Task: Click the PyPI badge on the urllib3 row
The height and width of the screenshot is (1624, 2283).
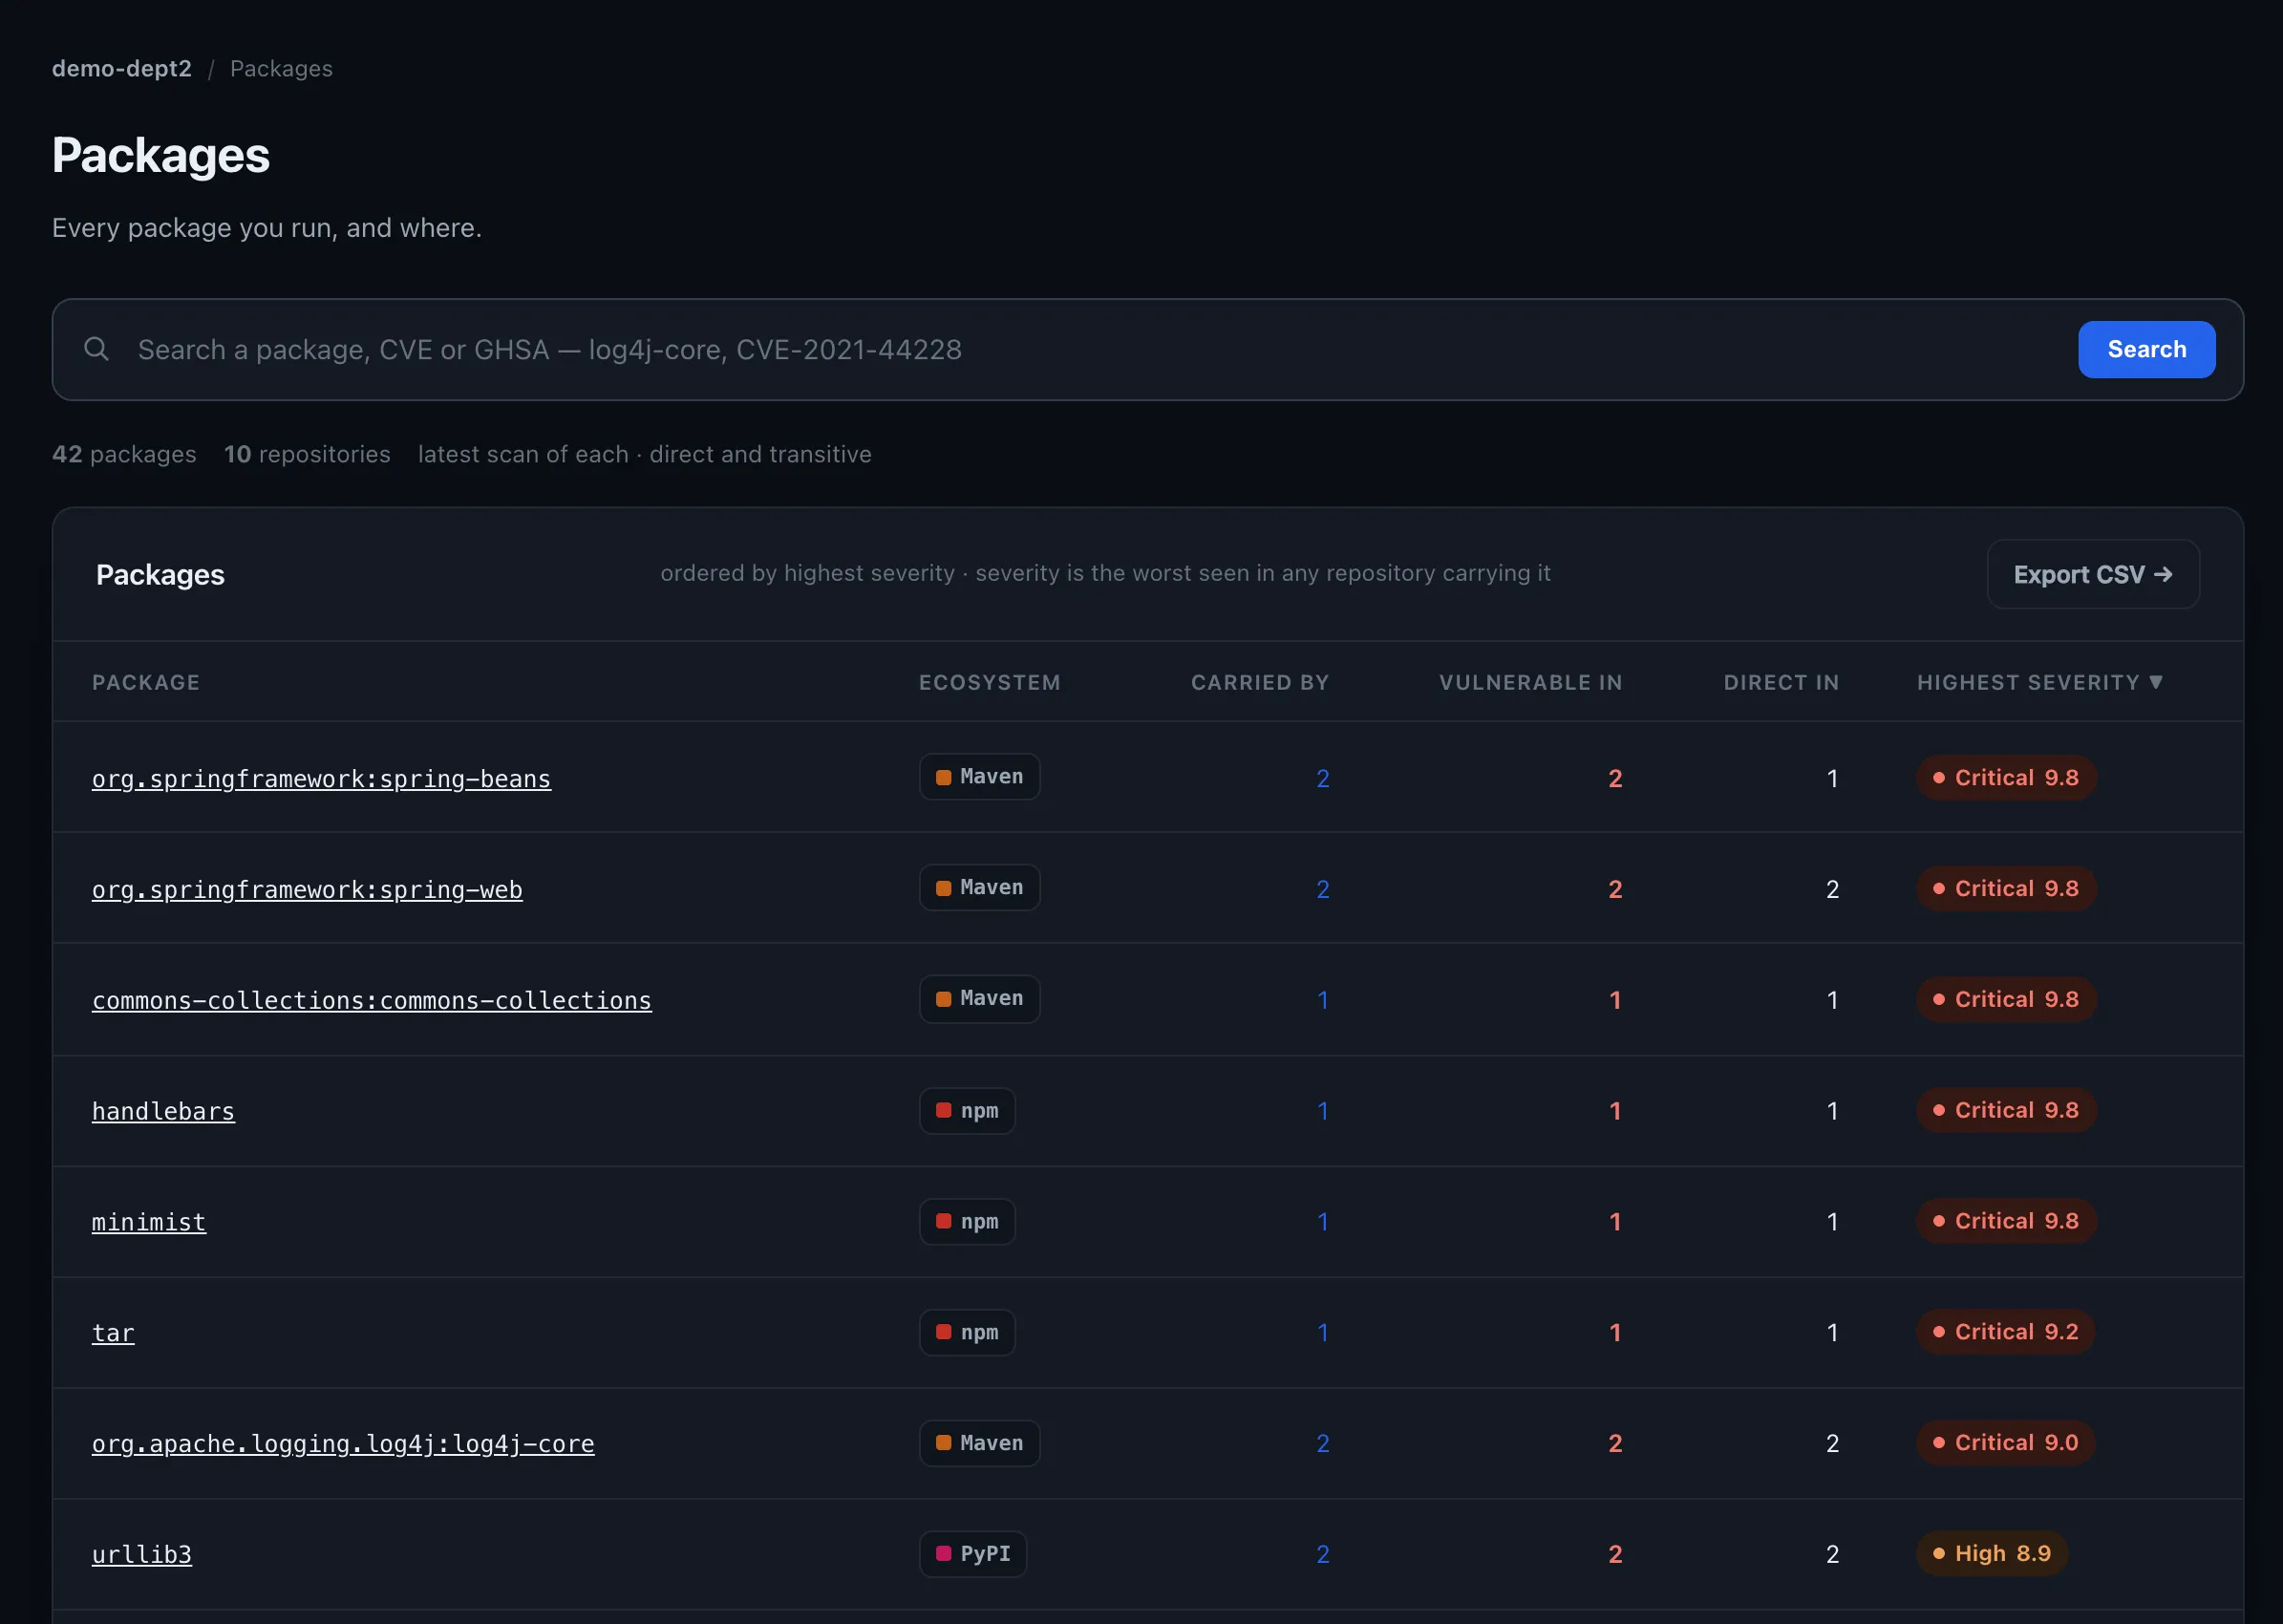Action: click(973, 1554)
